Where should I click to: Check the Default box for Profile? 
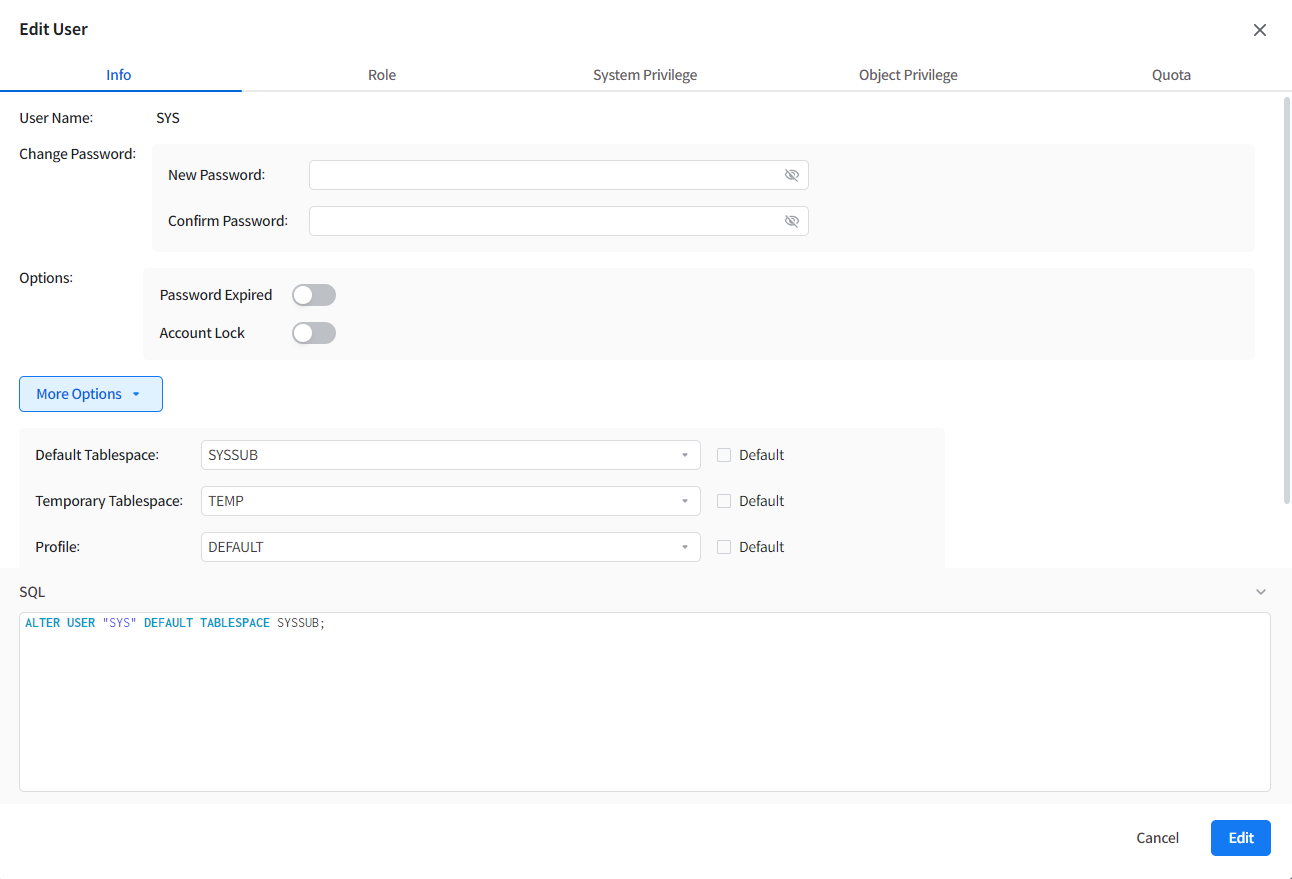724,547
